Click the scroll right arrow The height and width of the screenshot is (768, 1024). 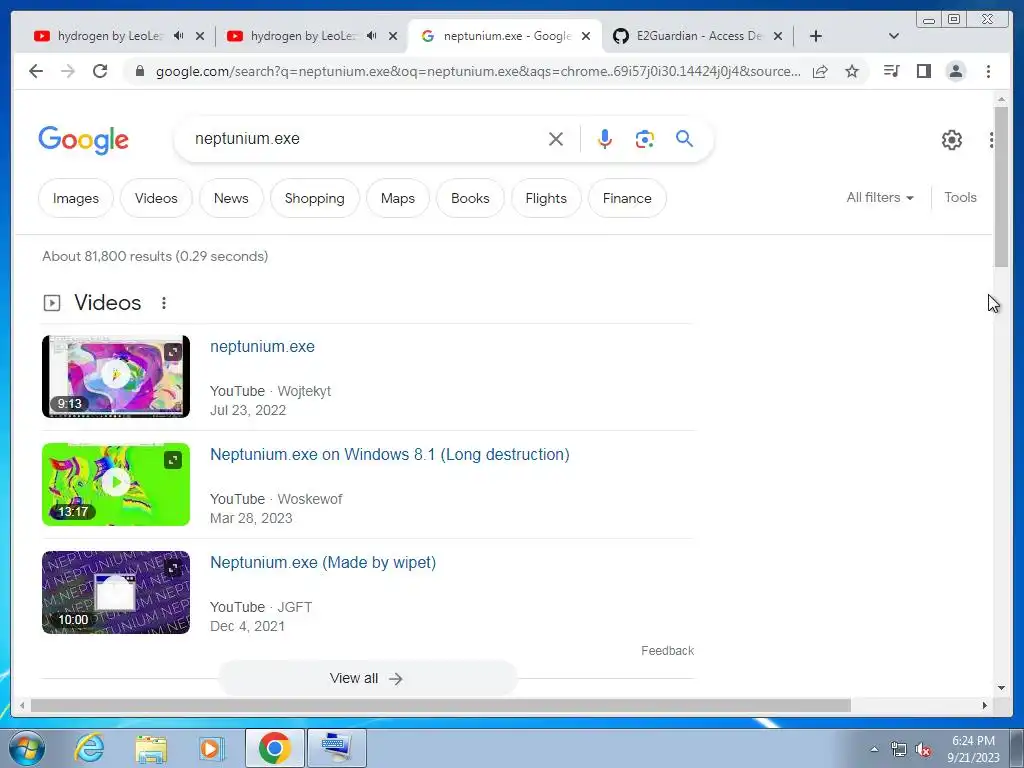click(x=985, y=705)
